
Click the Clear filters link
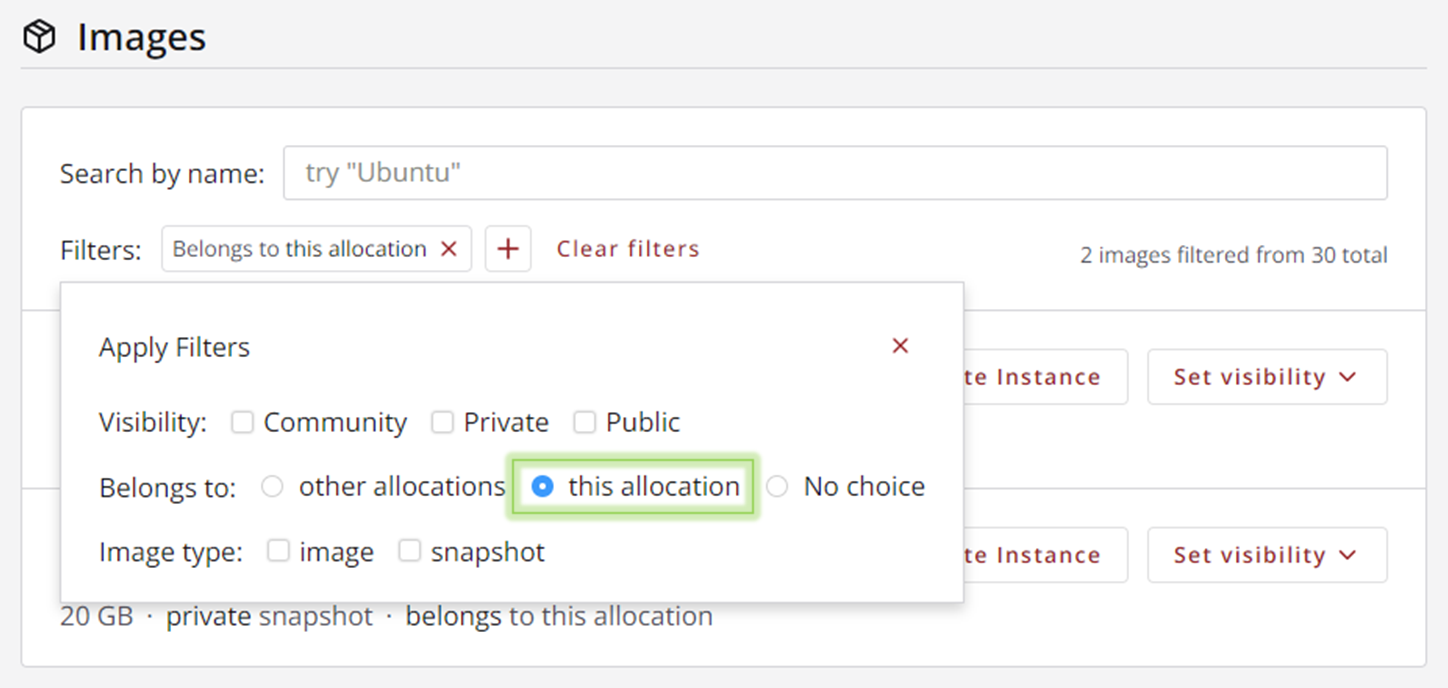(628, 249)
